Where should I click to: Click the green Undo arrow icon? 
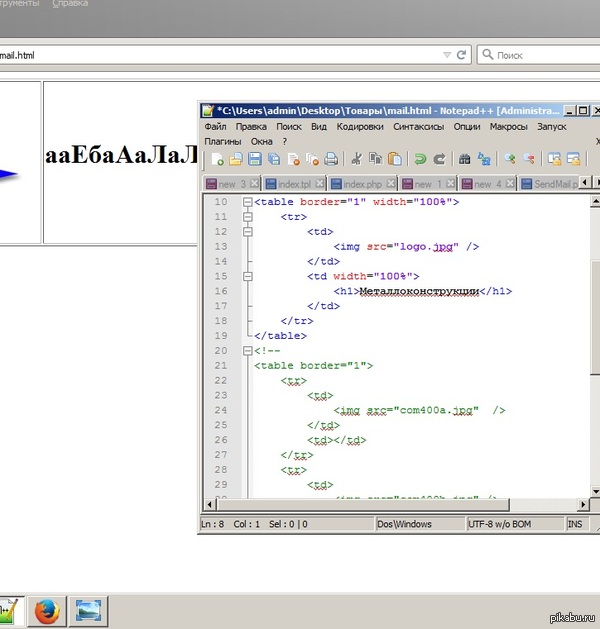point(421,159)
